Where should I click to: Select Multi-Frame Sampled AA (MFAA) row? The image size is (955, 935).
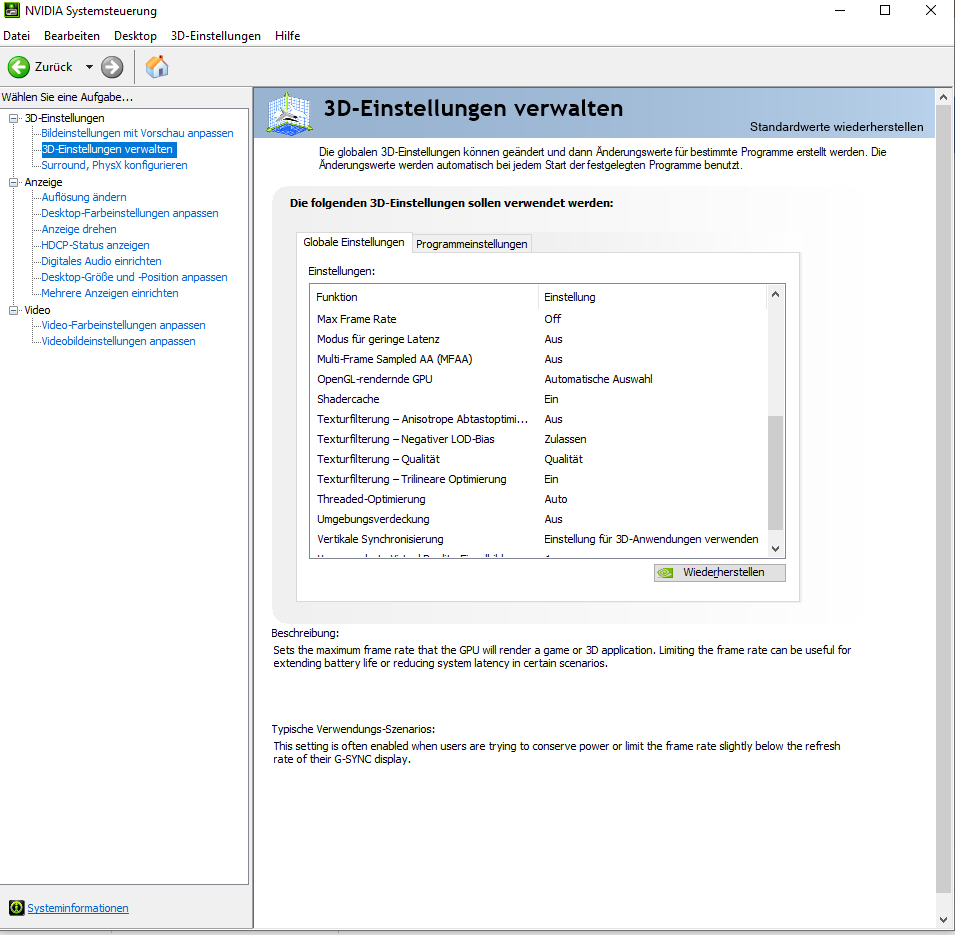tap(538, 359)
